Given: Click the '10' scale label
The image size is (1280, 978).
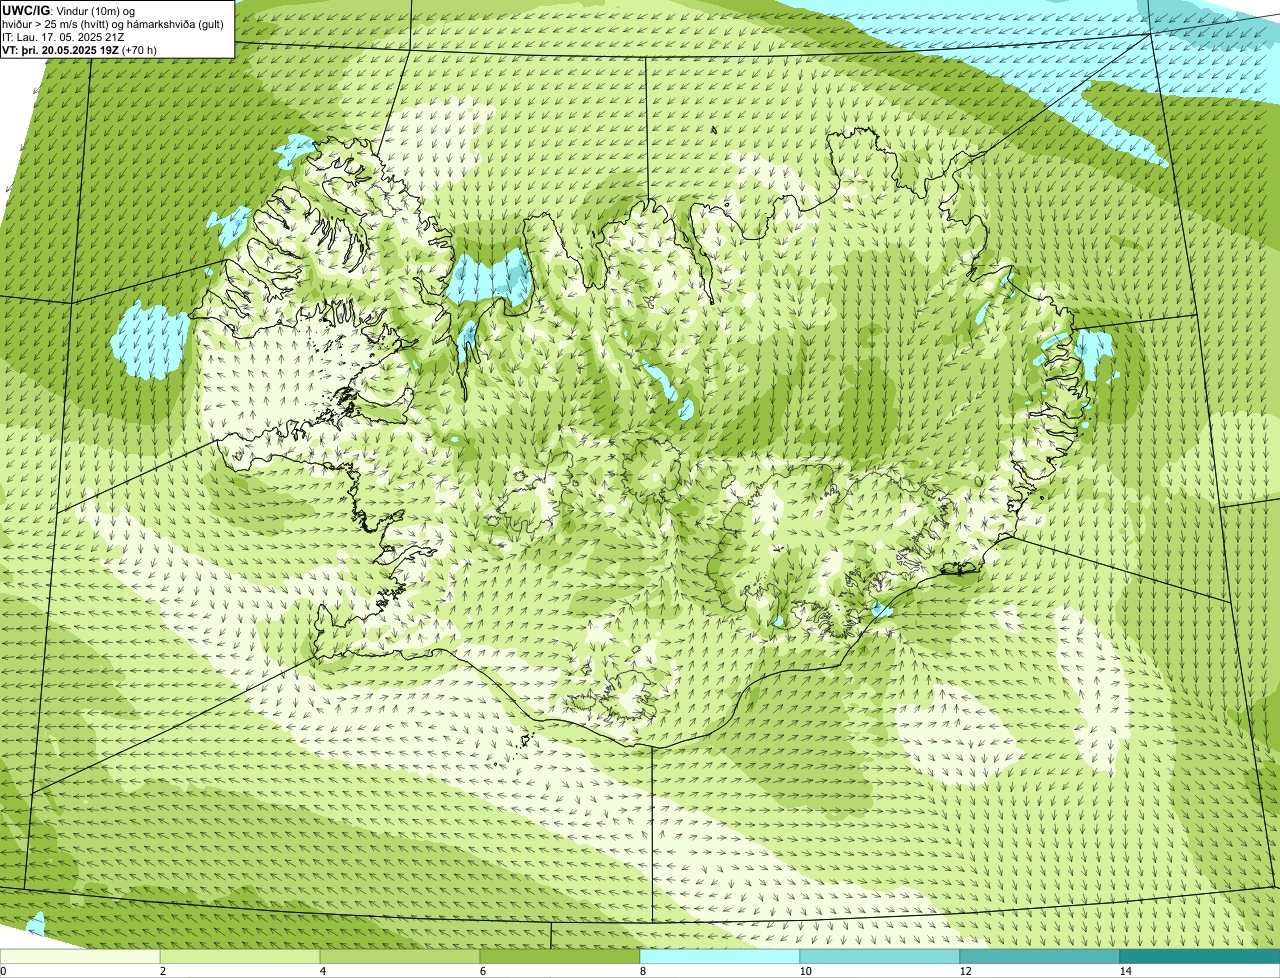Looking at the screenshot, I should point(805,971).
